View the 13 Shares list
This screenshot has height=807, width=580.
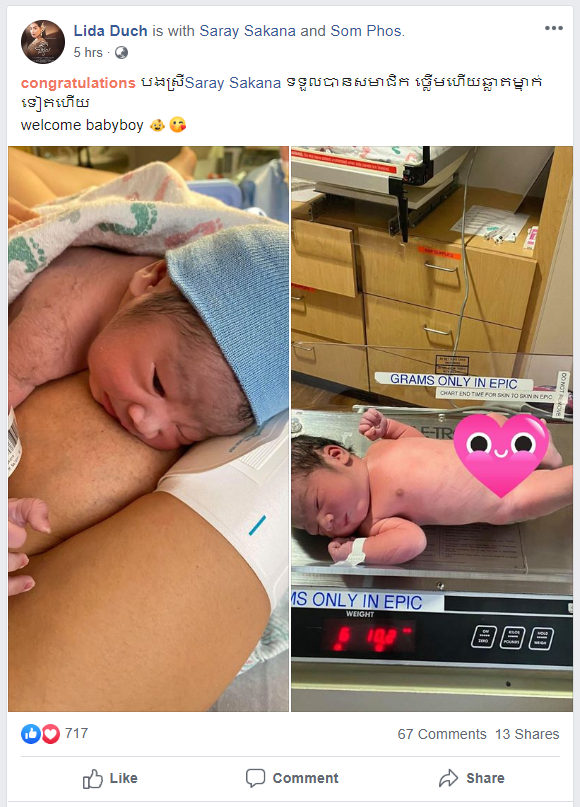(527, 734)
